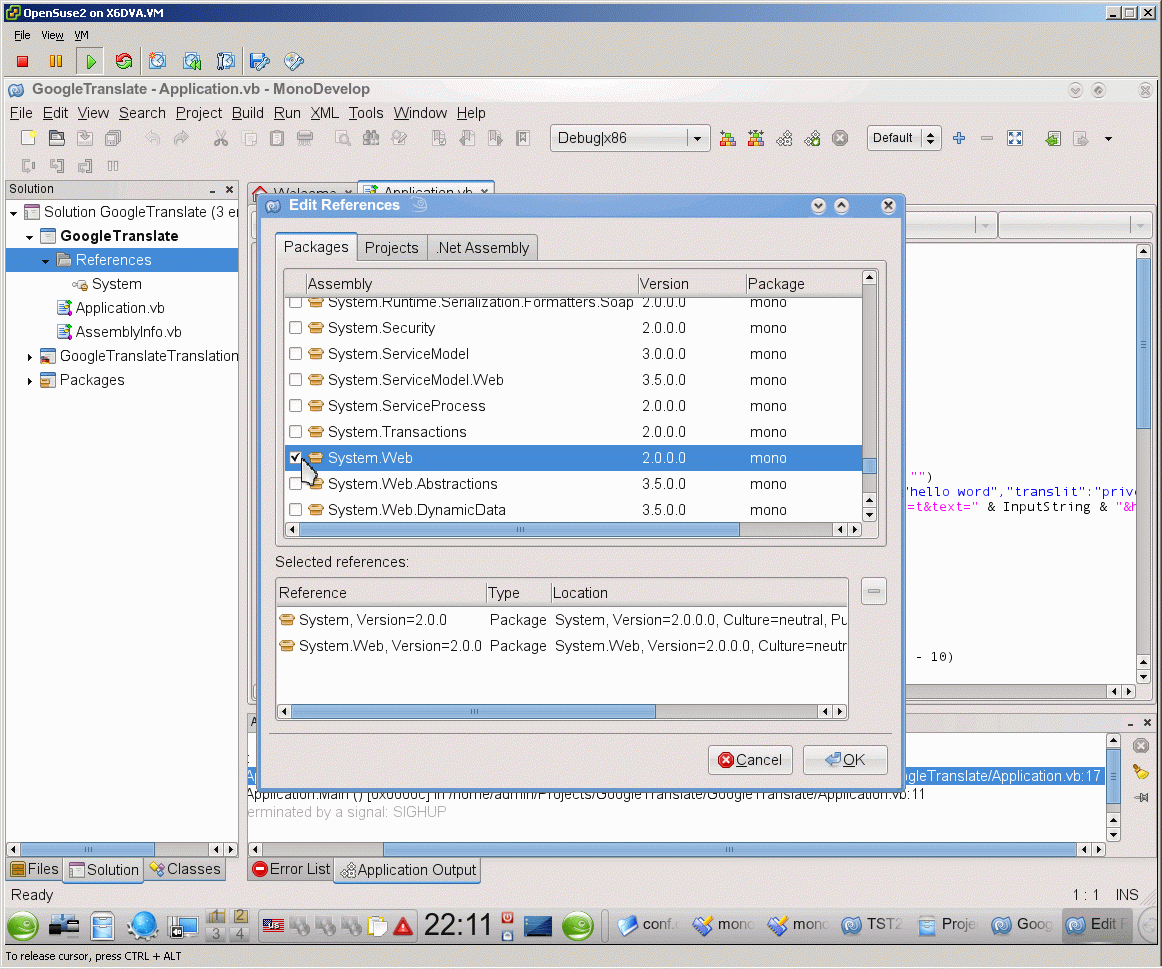Open the SUSE start menu button
The image size is (1162, 969).
tap(23, 925)
